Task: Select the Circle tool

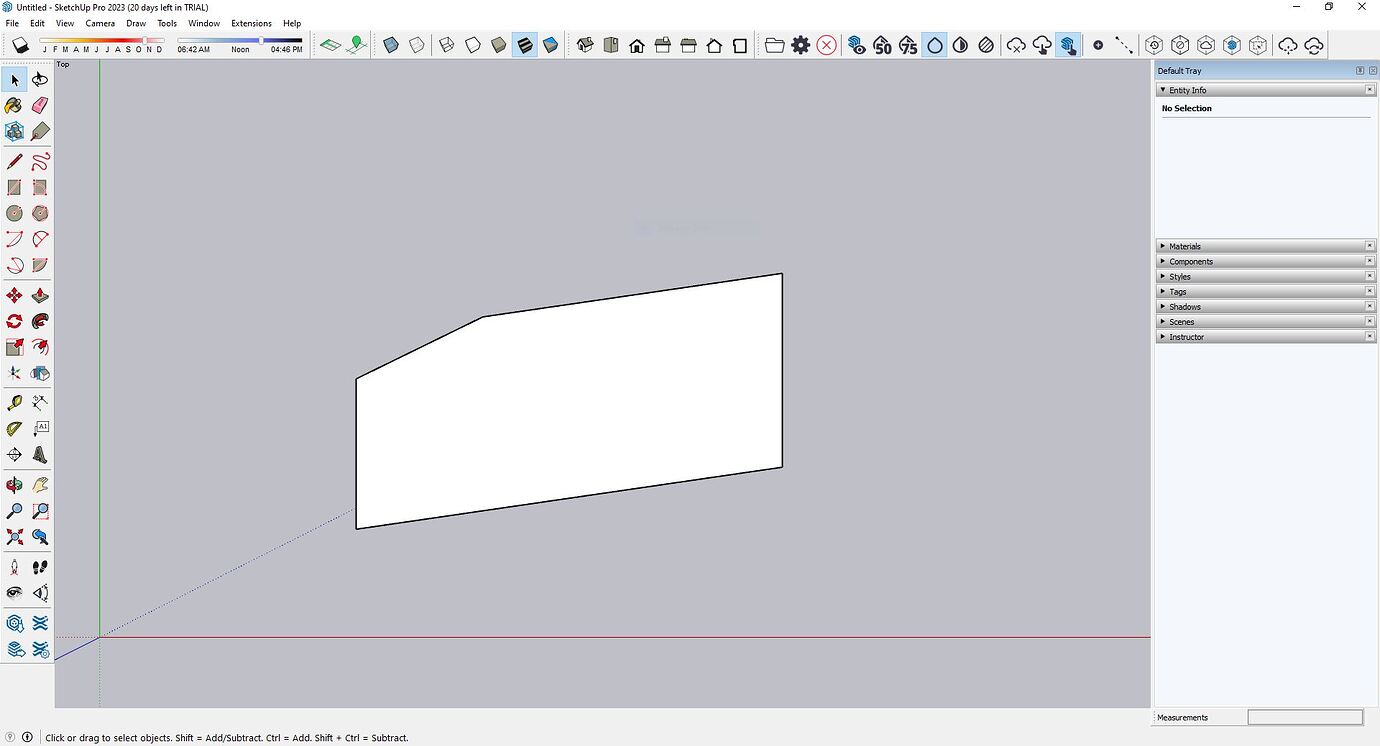Action: 14,212
